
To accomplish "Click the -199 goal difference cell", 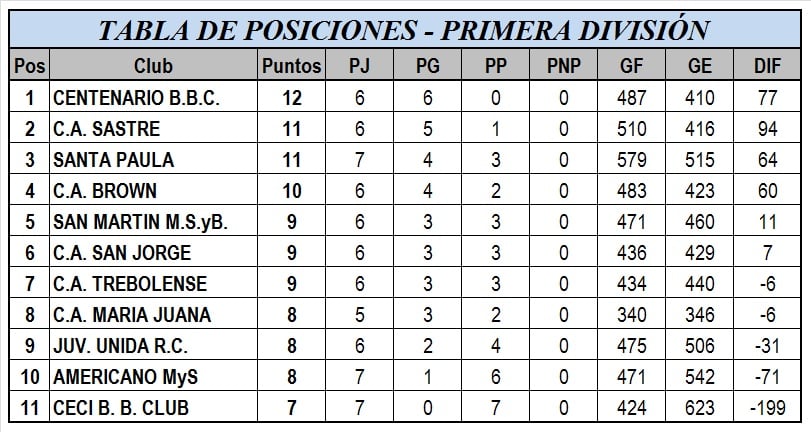I will point(767,408).
